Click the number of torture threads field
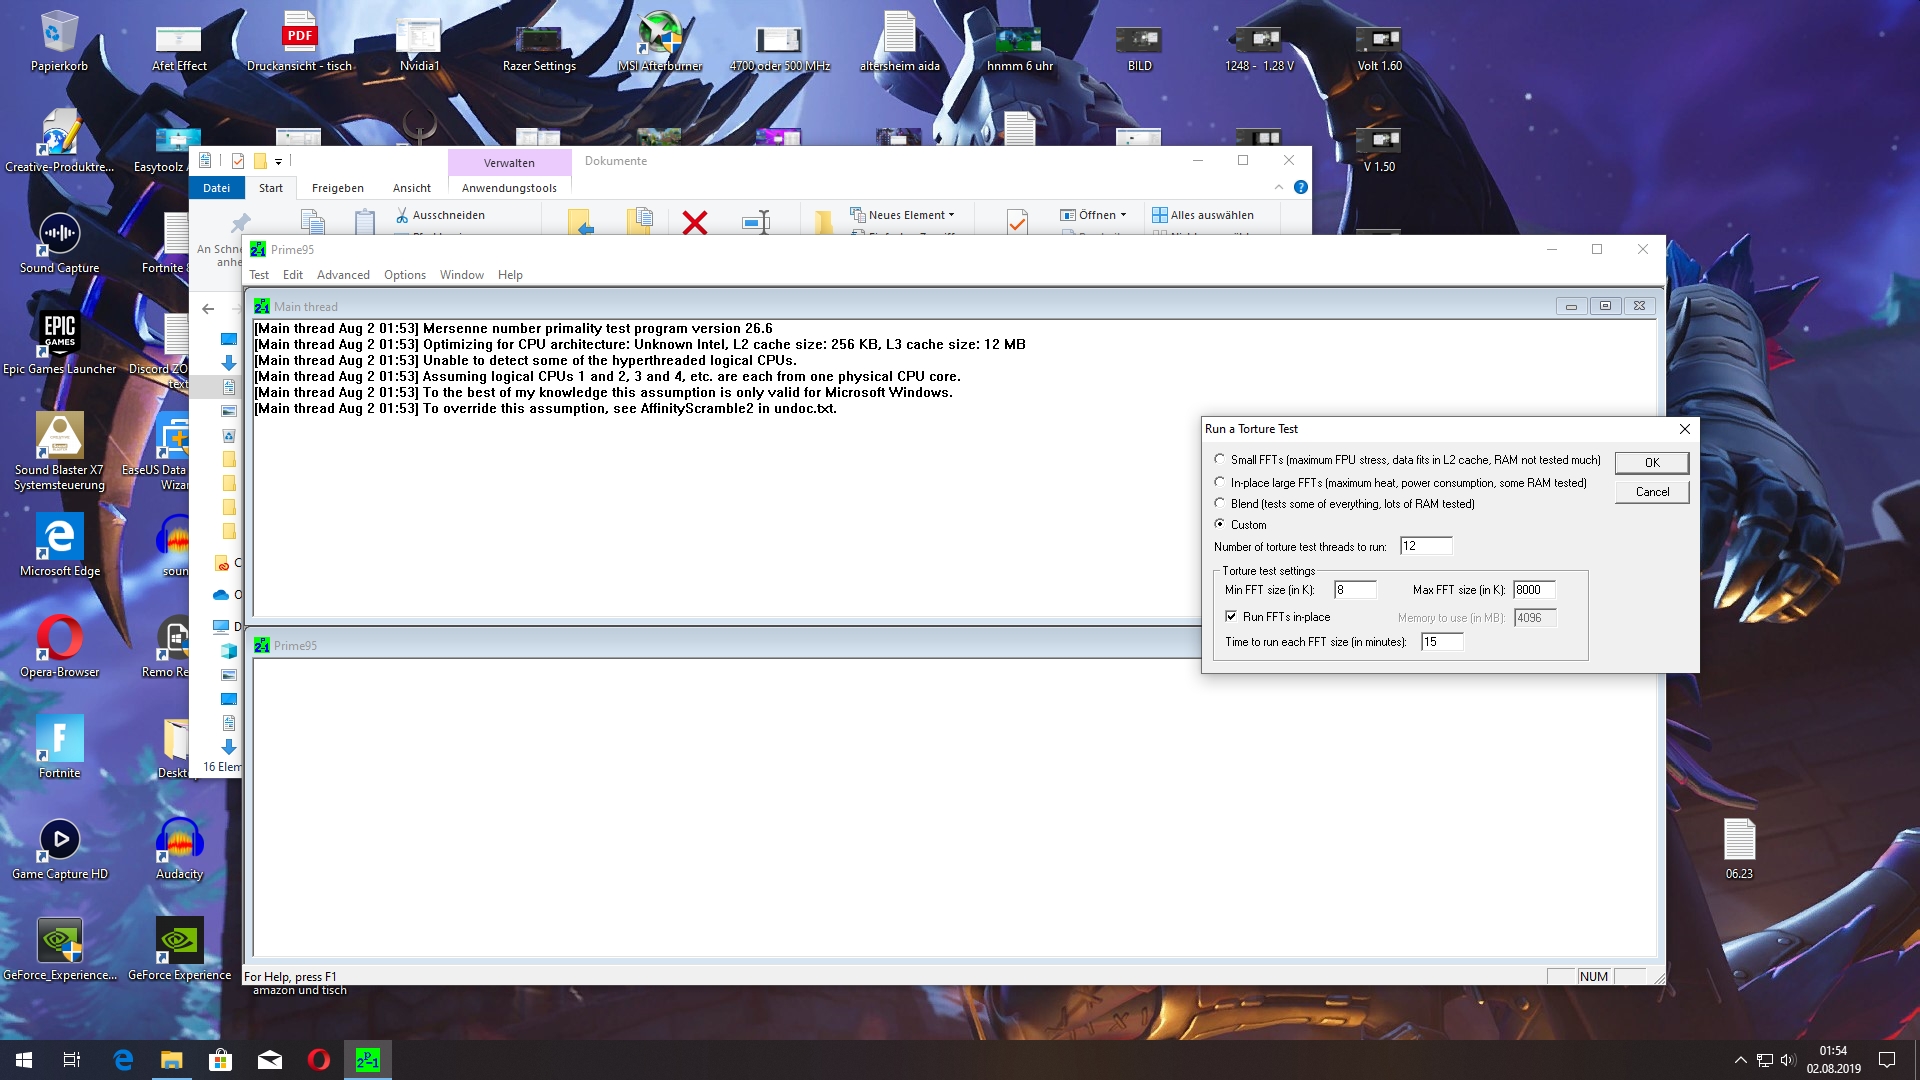 coord(1426,546)
